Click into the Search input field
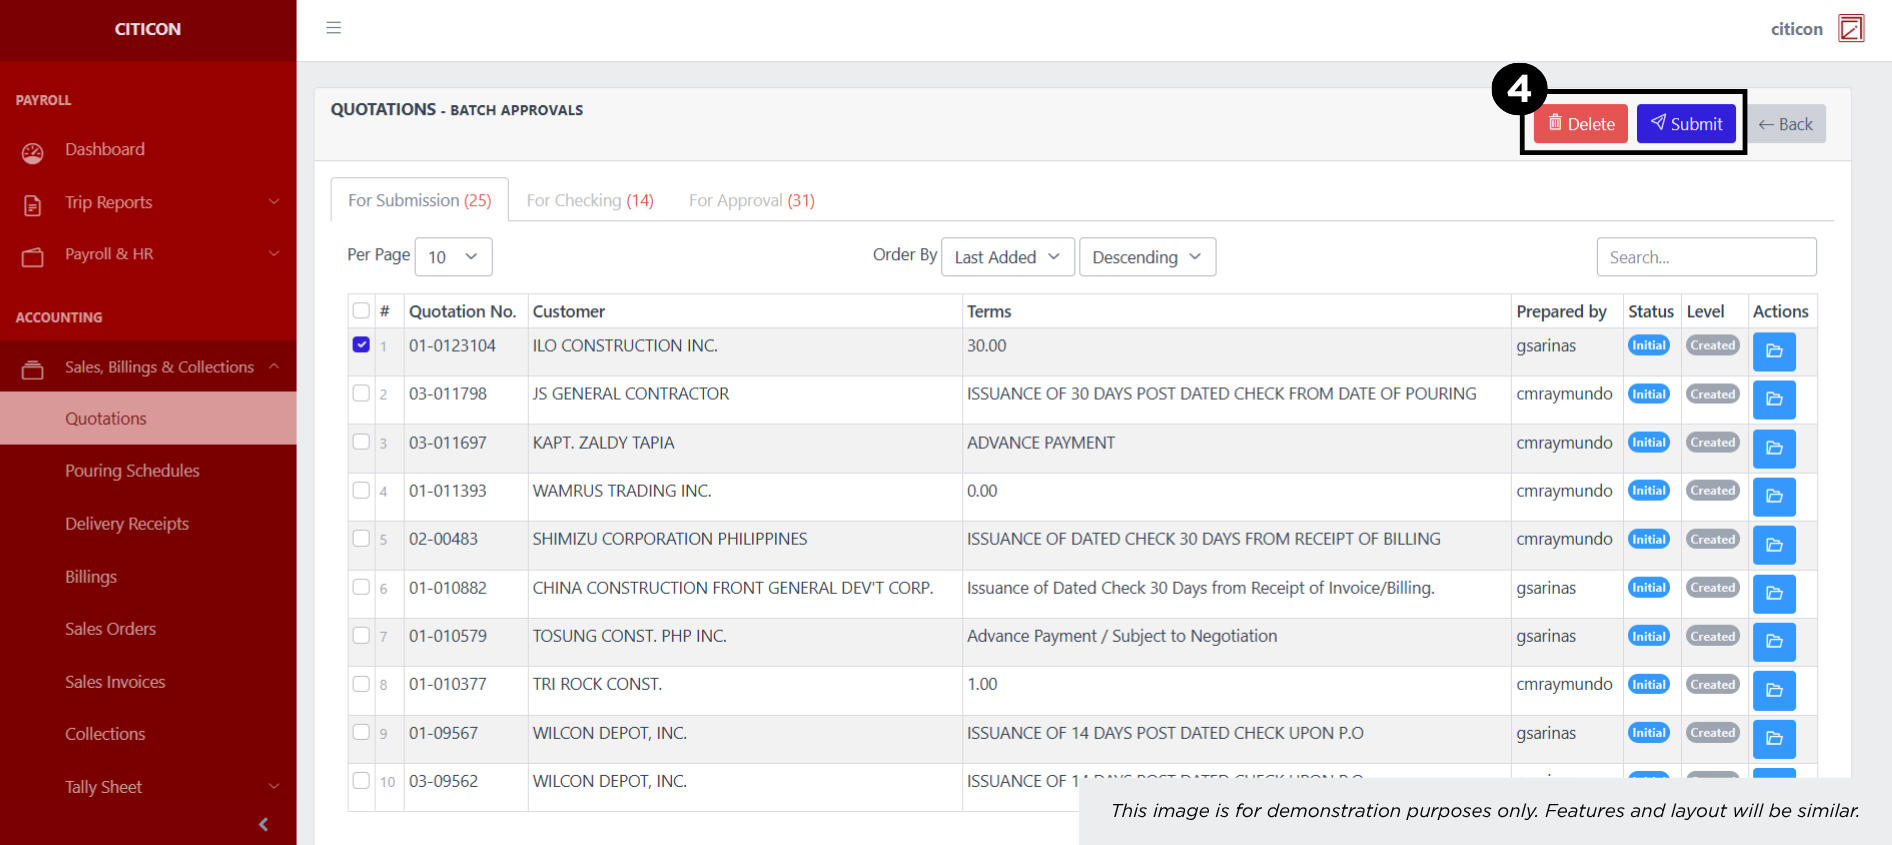 pos(1706,257)
